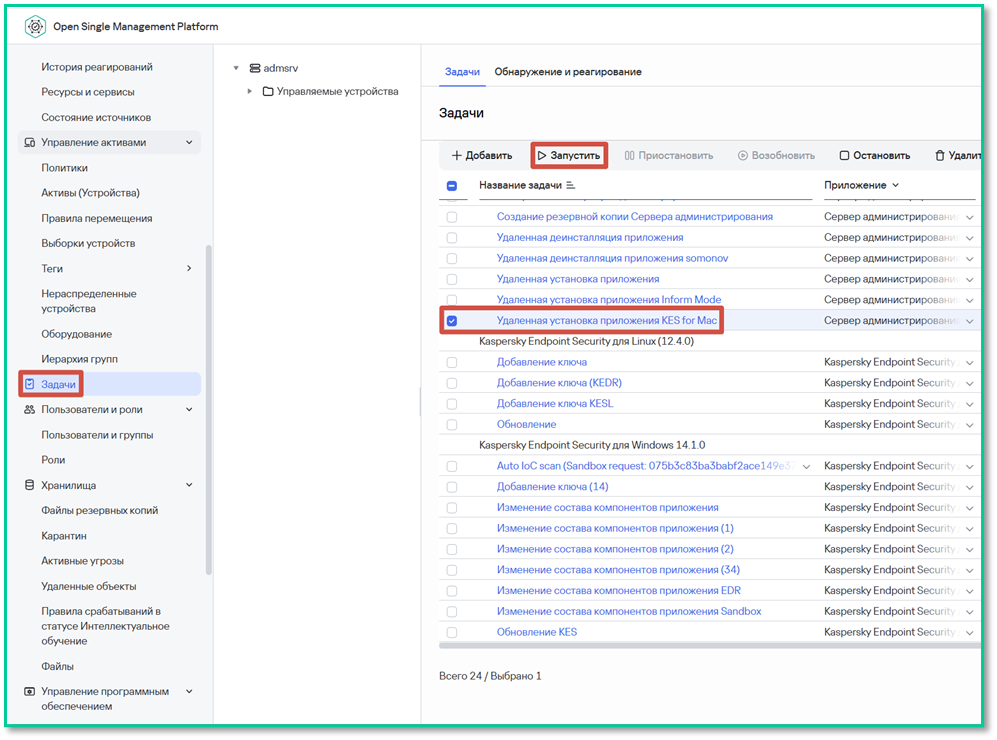Select checkbox for Обновление KES task
Viewport: 997px width, 740px height.
[x=452, y=633]
